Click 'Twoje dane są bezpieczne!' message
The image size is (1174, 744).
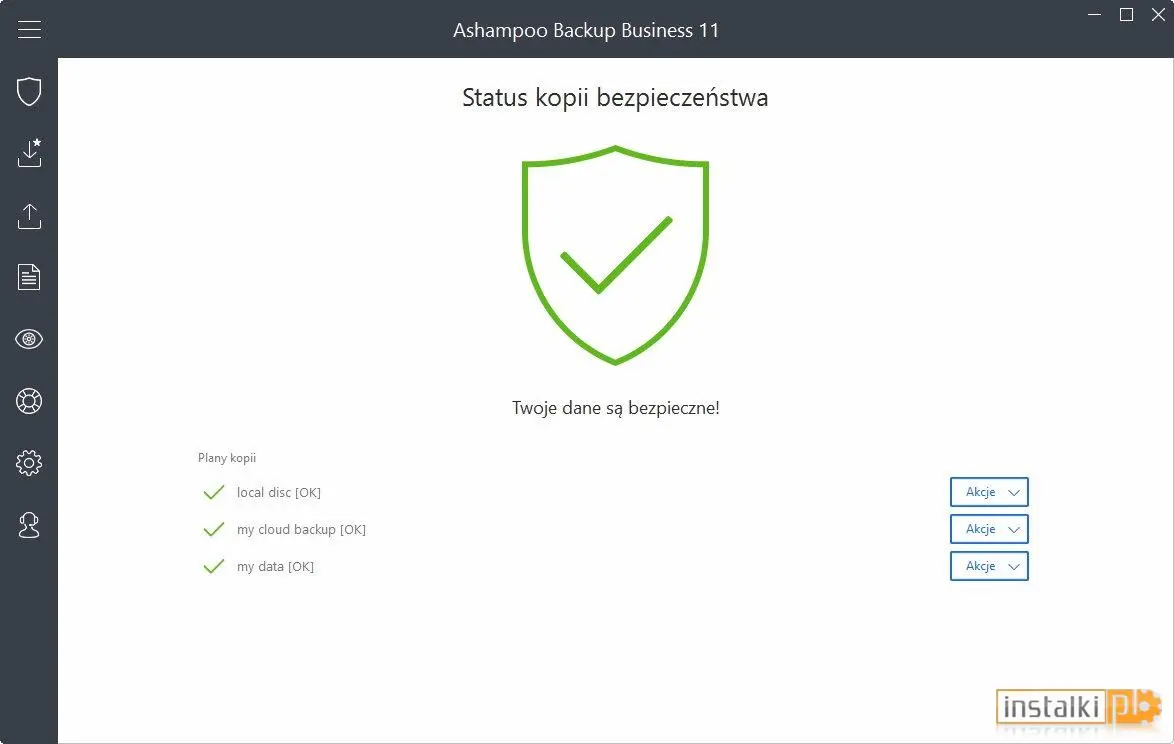[x=615, y=408]
